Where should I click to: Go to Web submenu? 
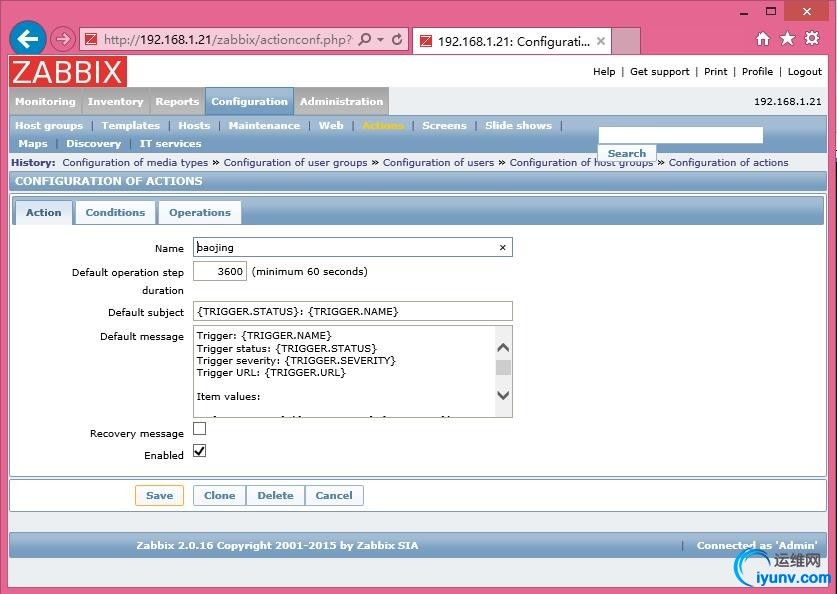pos(331,125)
